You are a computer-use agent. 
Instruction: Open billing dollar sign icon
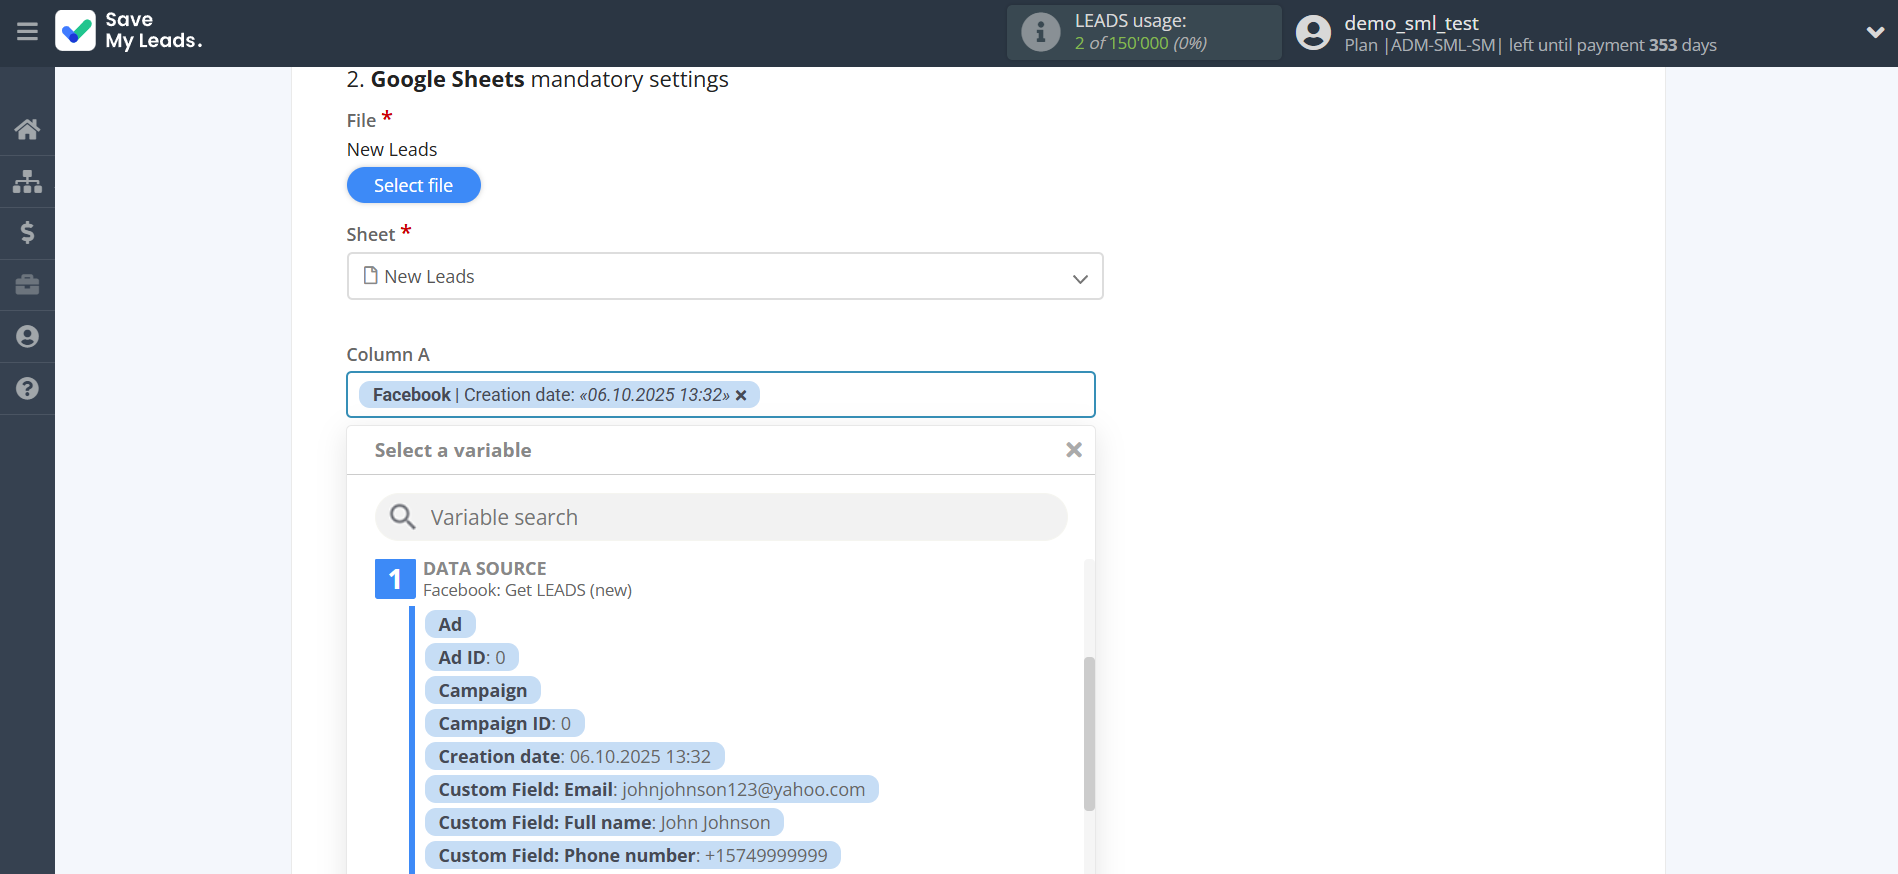27,233
